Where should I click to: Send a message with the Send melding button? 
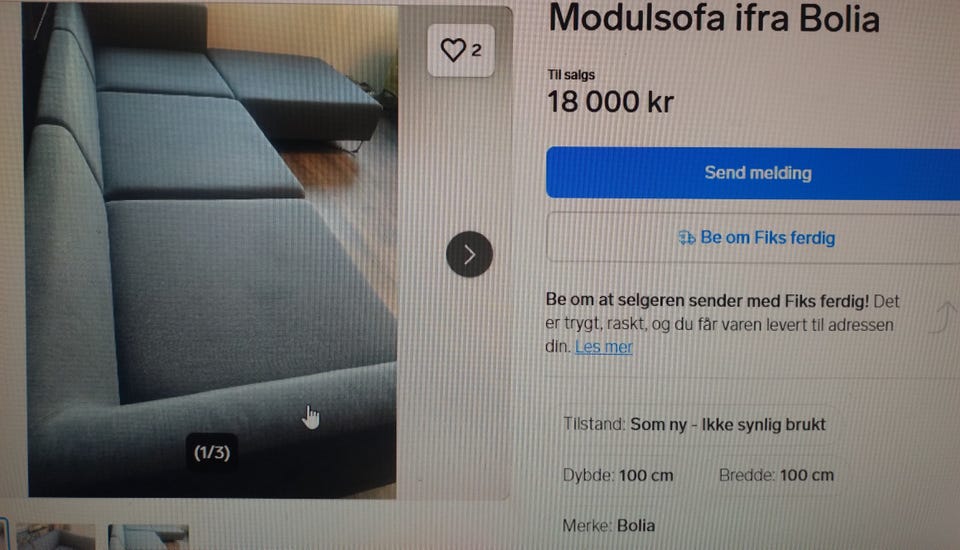click(x=753, y=173)
